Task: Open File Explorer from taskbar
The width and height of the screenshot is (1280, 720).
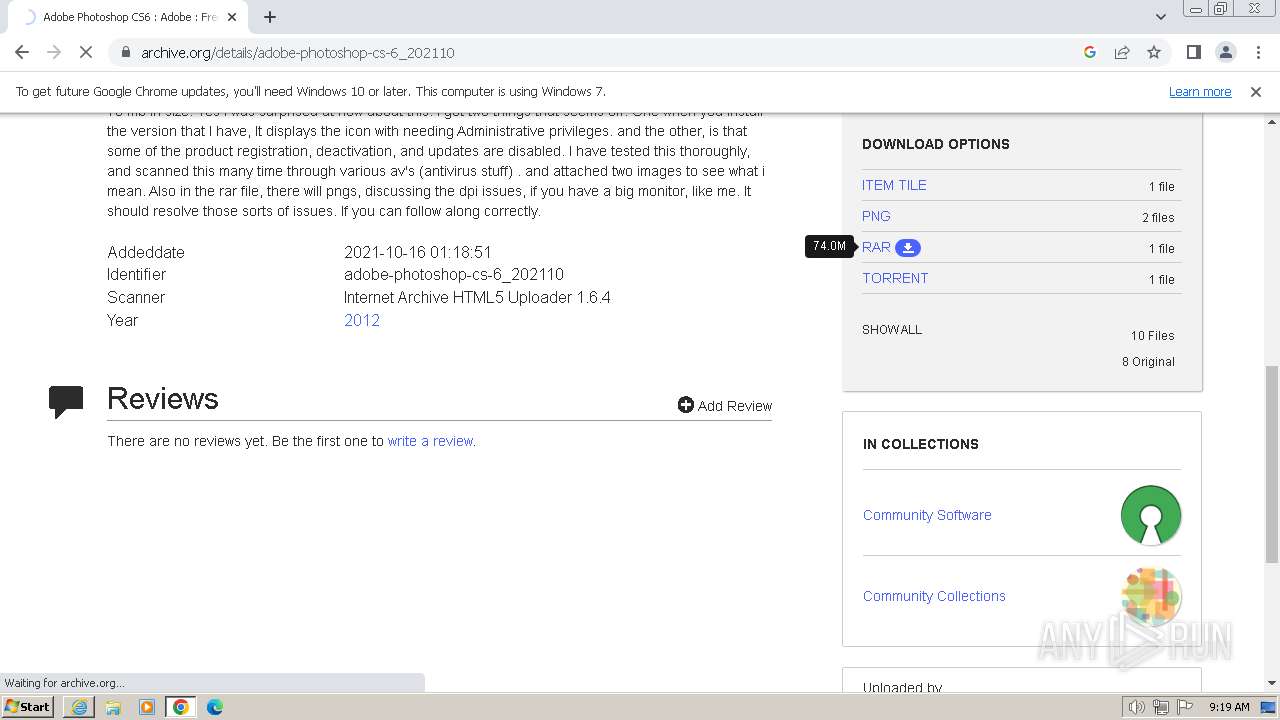Action: tap(113, 707)
